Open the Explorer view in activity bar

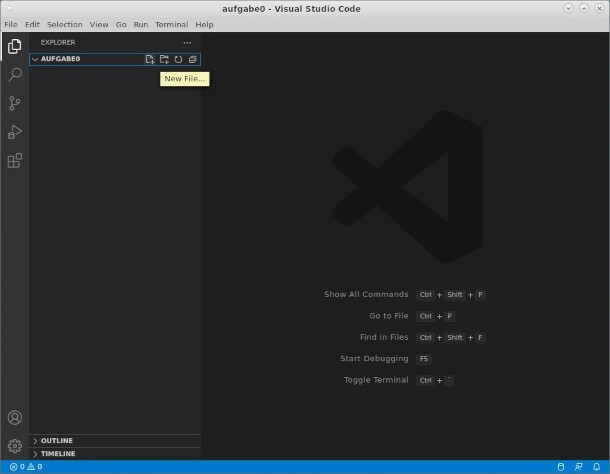pyautogui.click(x=14, y=46)
